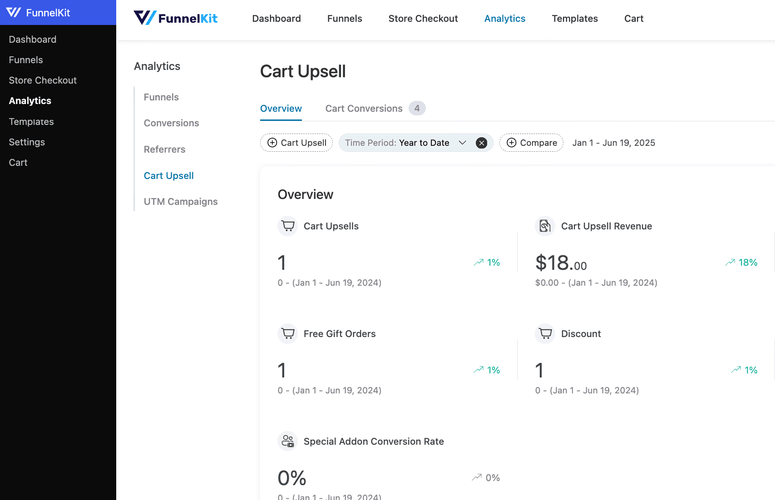This screenshot has width=775, height=500.
Task: Click the Free Gift Orders label
Action: (x=339, y=333)
